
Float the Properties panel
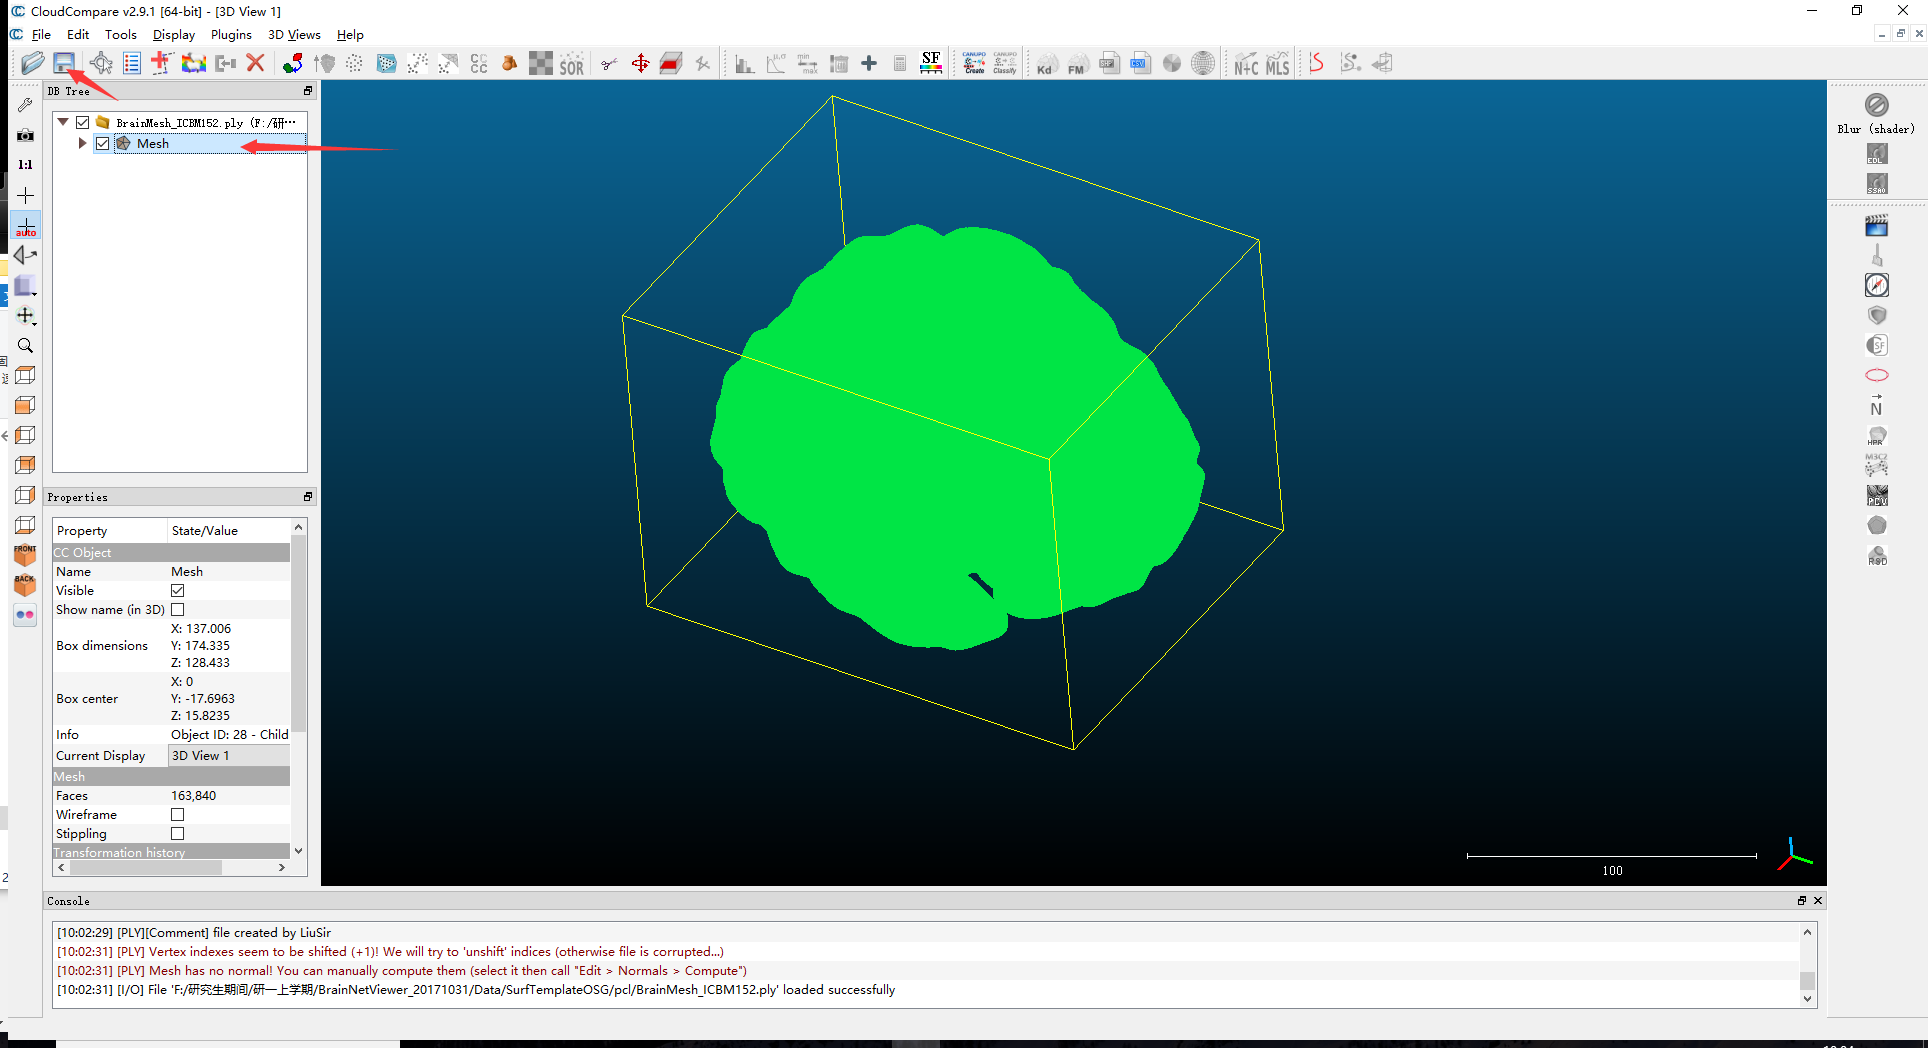coord(308,497)
